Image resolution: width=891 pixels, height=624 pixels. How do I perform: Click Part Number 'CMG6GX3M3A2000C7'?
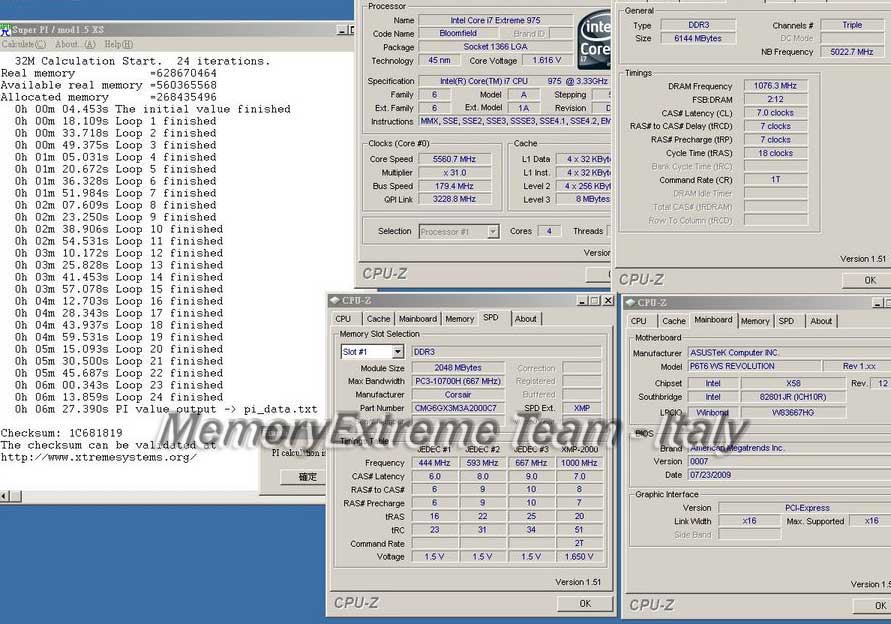(x=458, y=408)
